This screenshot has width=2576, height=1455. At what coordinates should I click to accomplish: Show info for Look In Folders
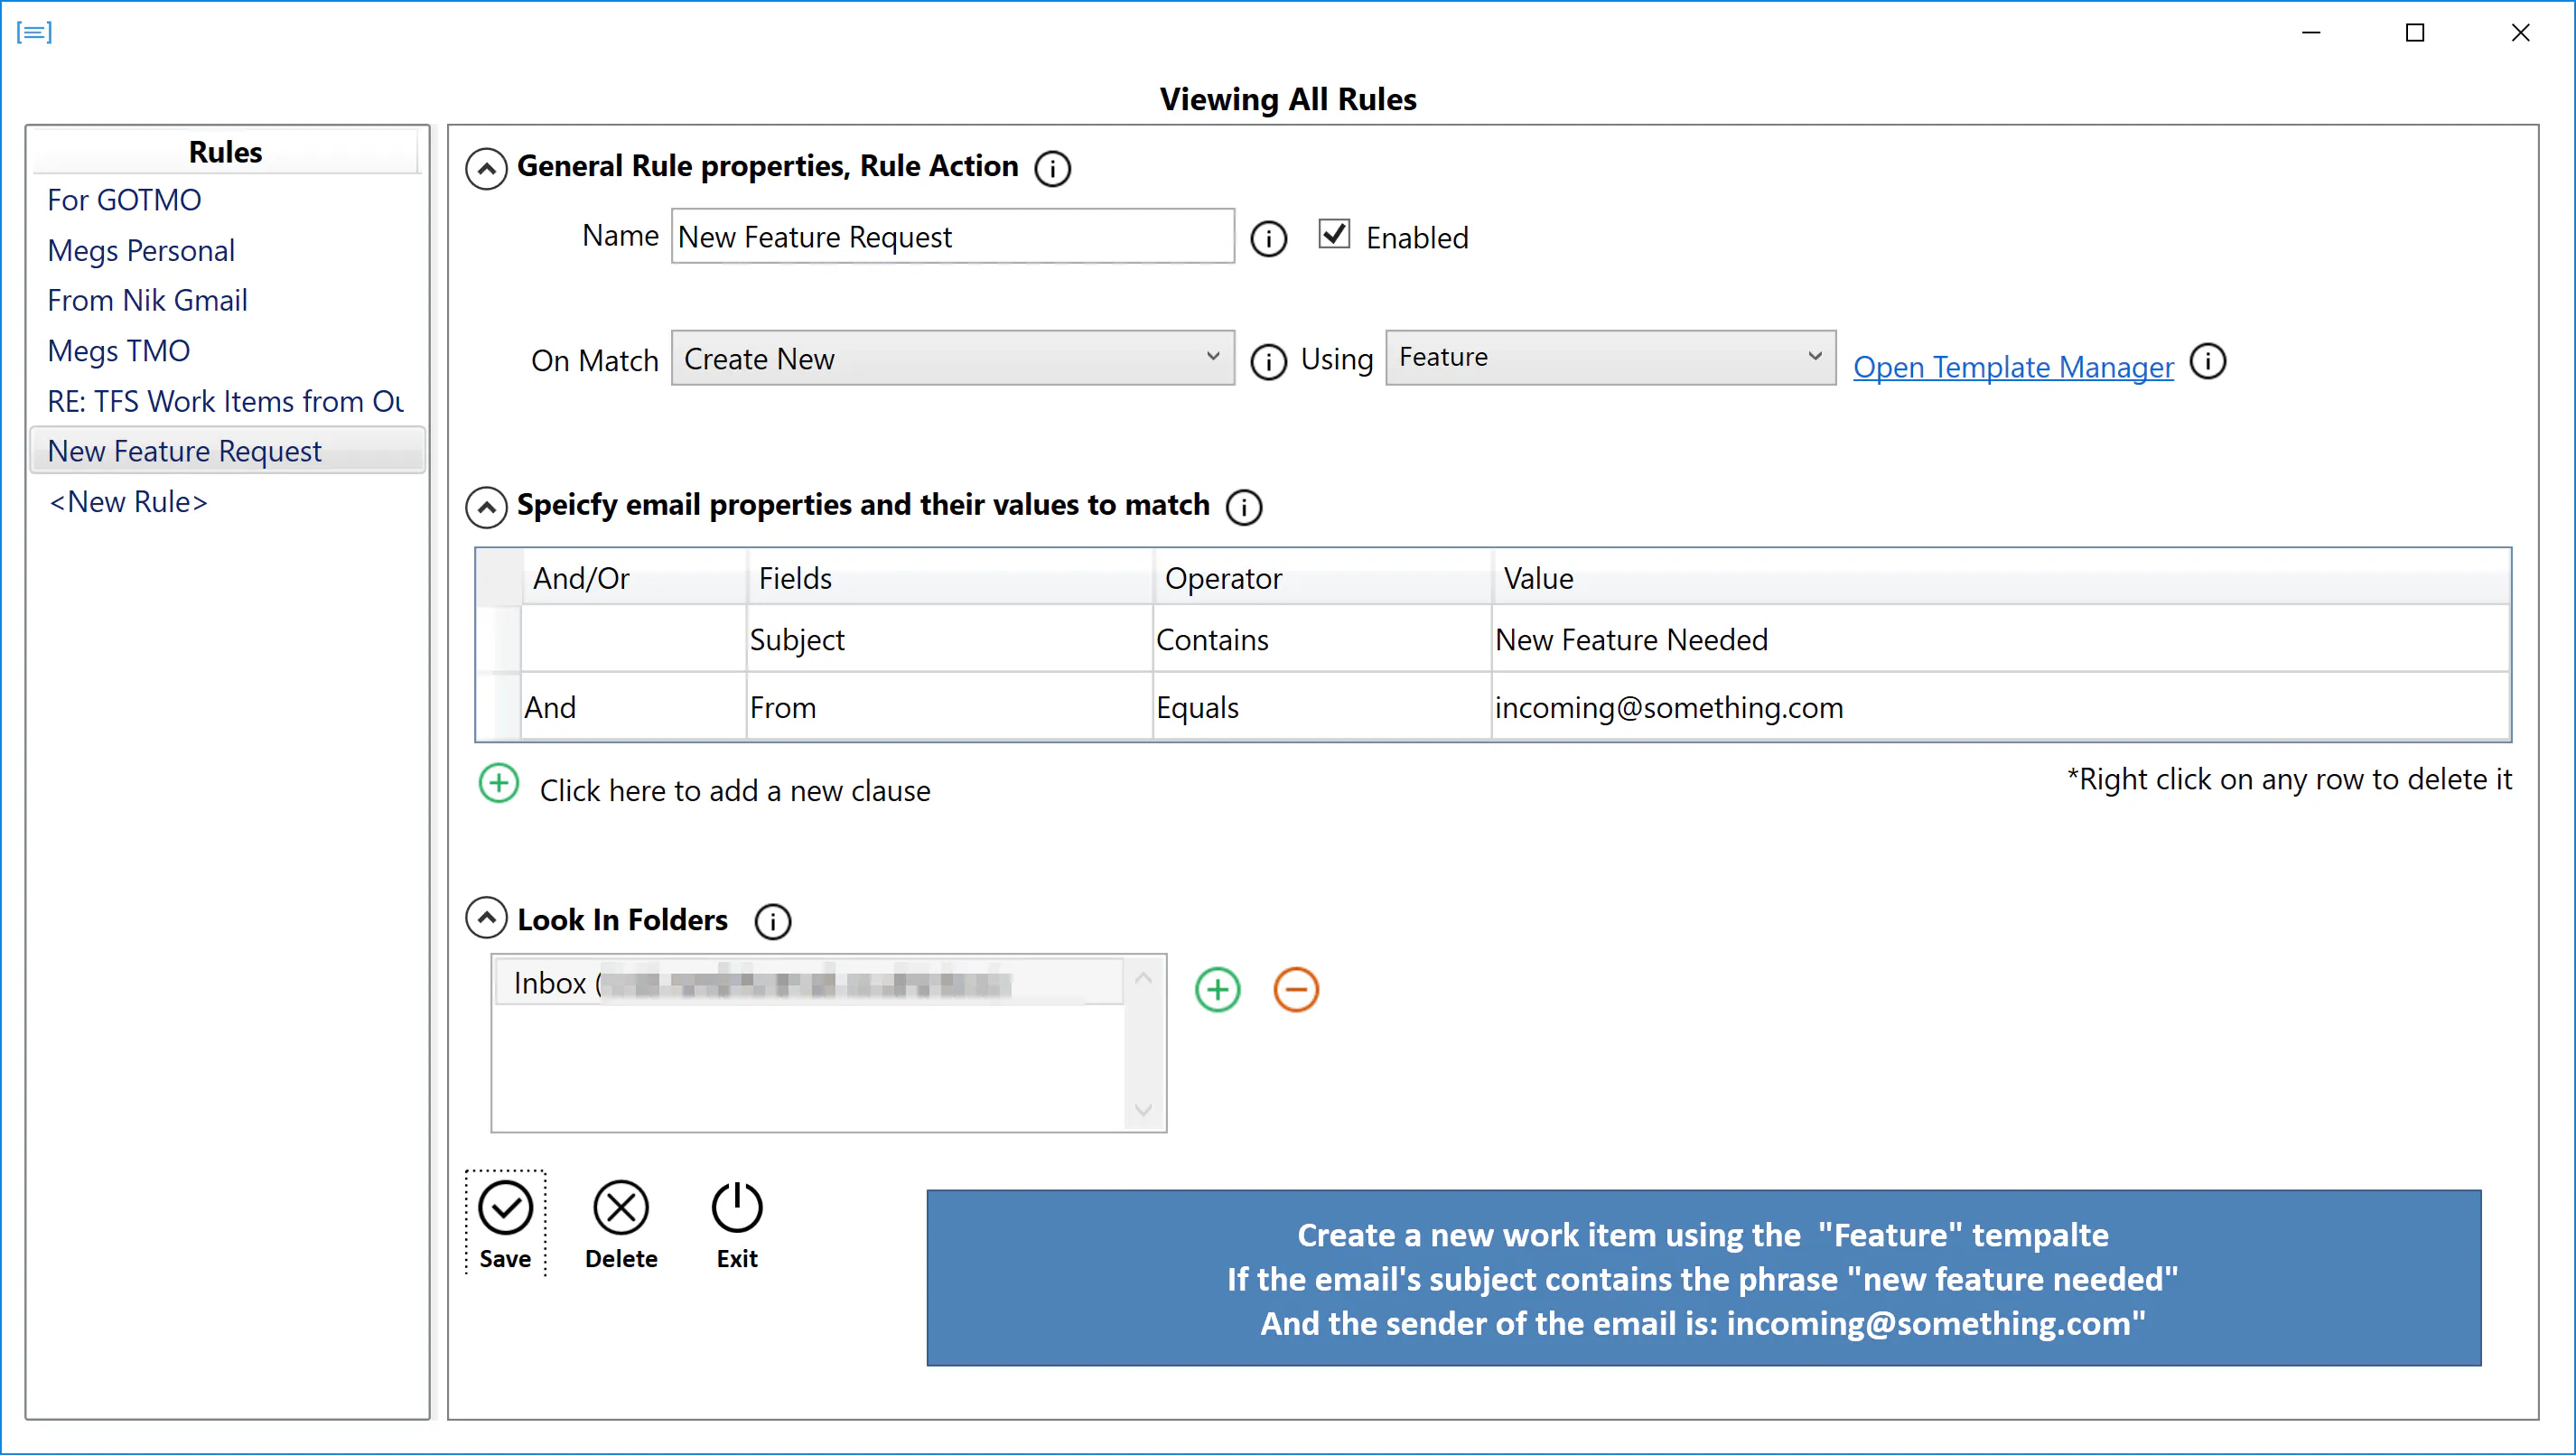pos(772,921)
